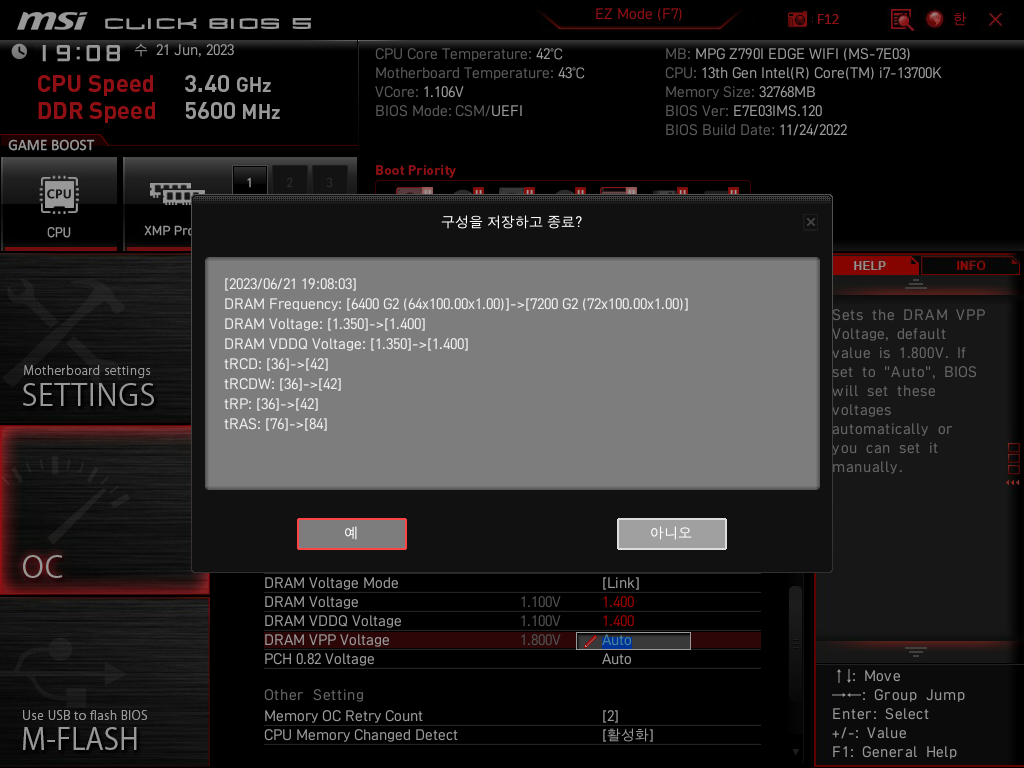Click DRAM VPP Voltage Auto field

click(x=633, y=641)
